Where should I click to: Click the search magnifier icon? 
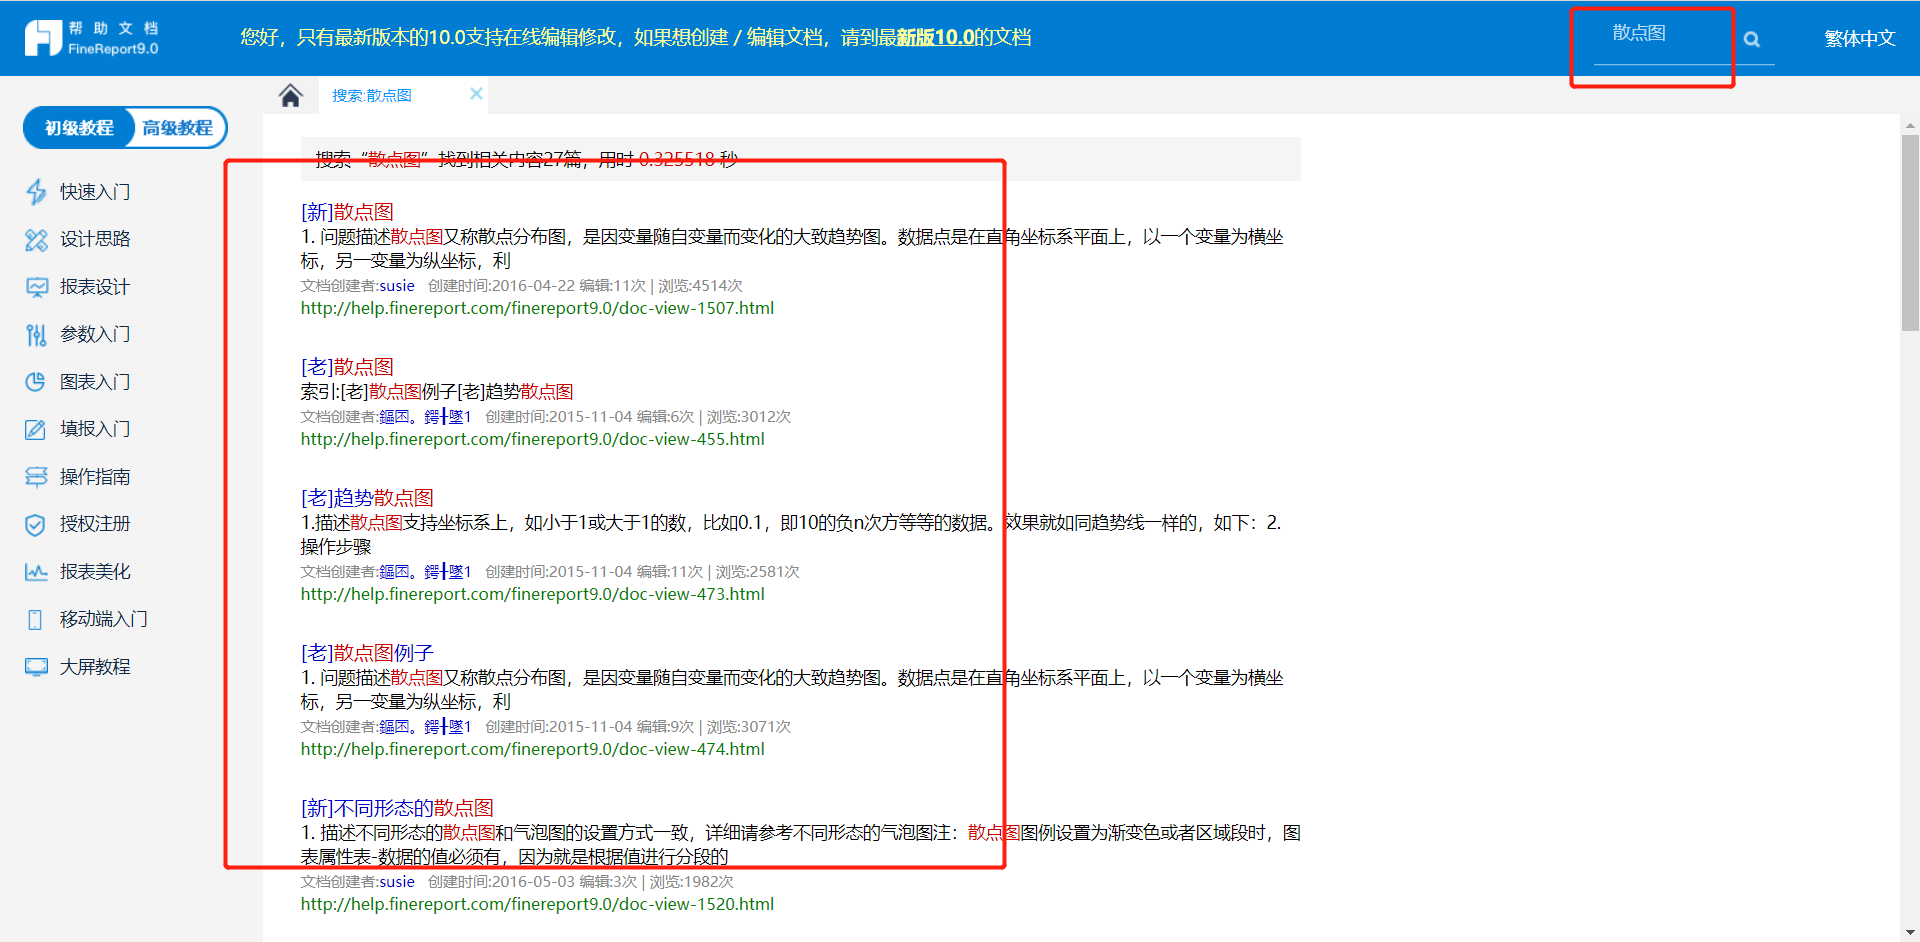tap(1752, 39)
